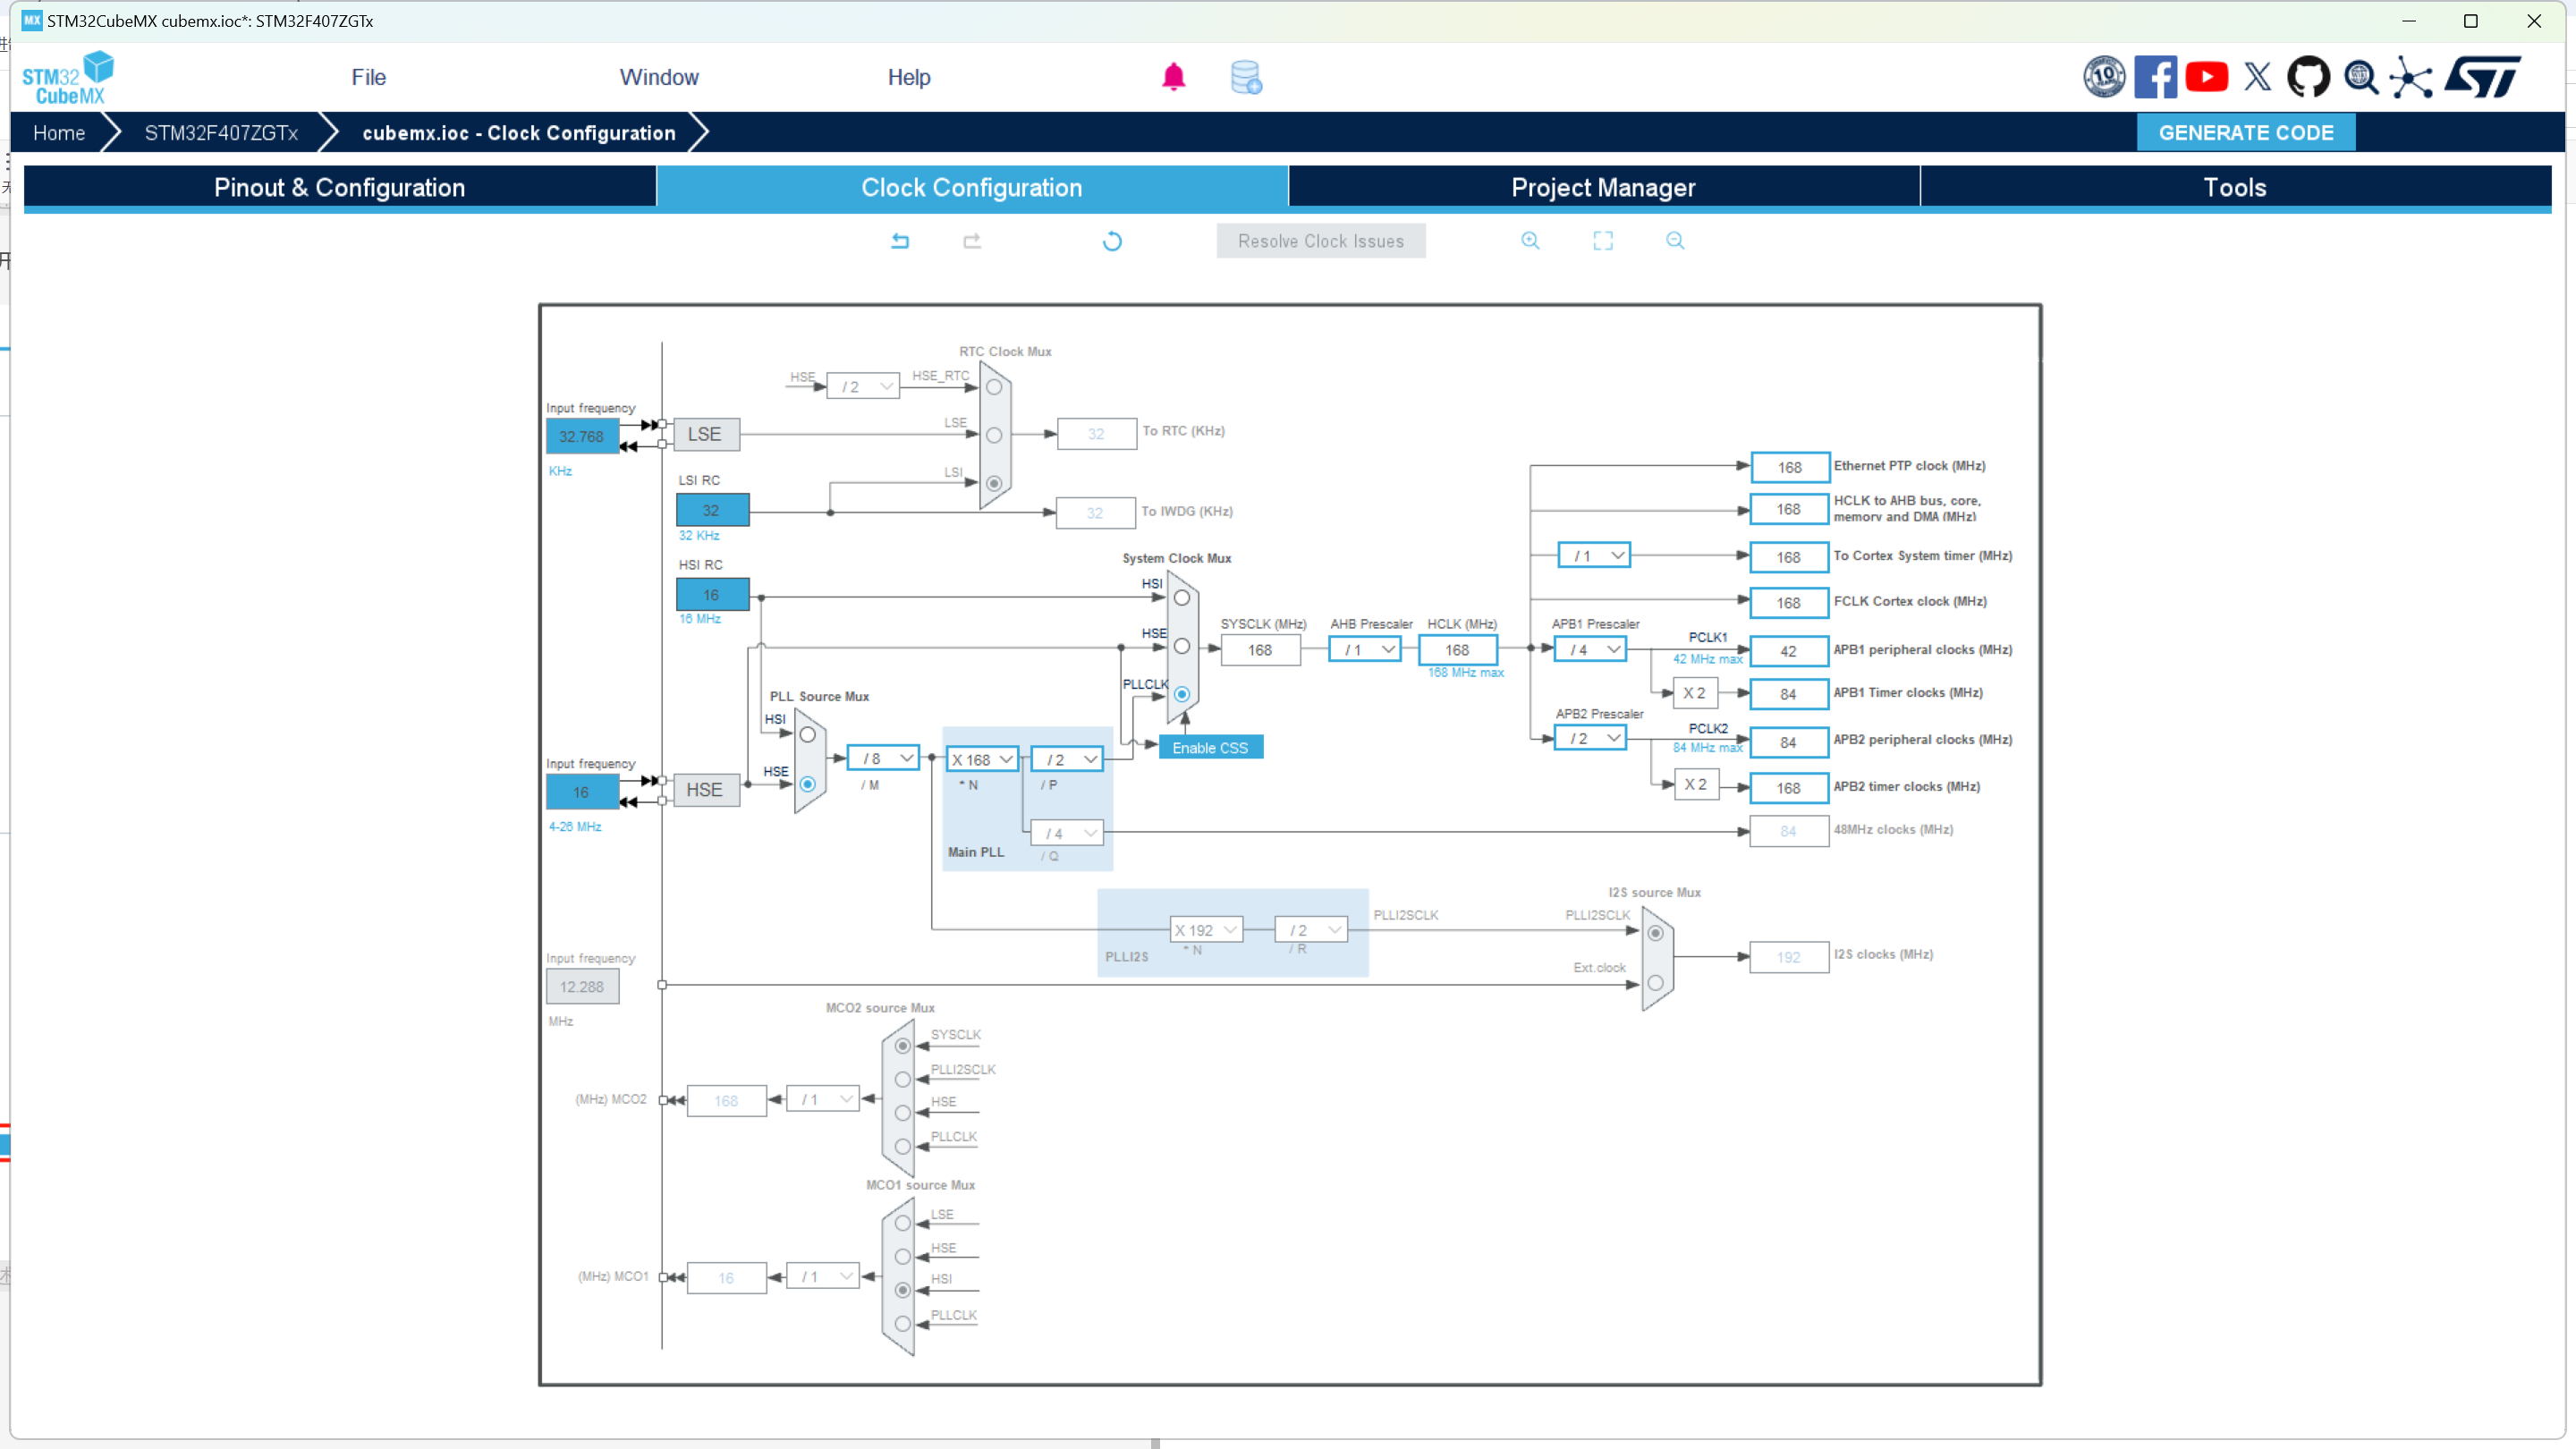The width and height of the screenshot is (2576, 1449).
Task: Open the Help menu
Action: click(x=909, y=77)
